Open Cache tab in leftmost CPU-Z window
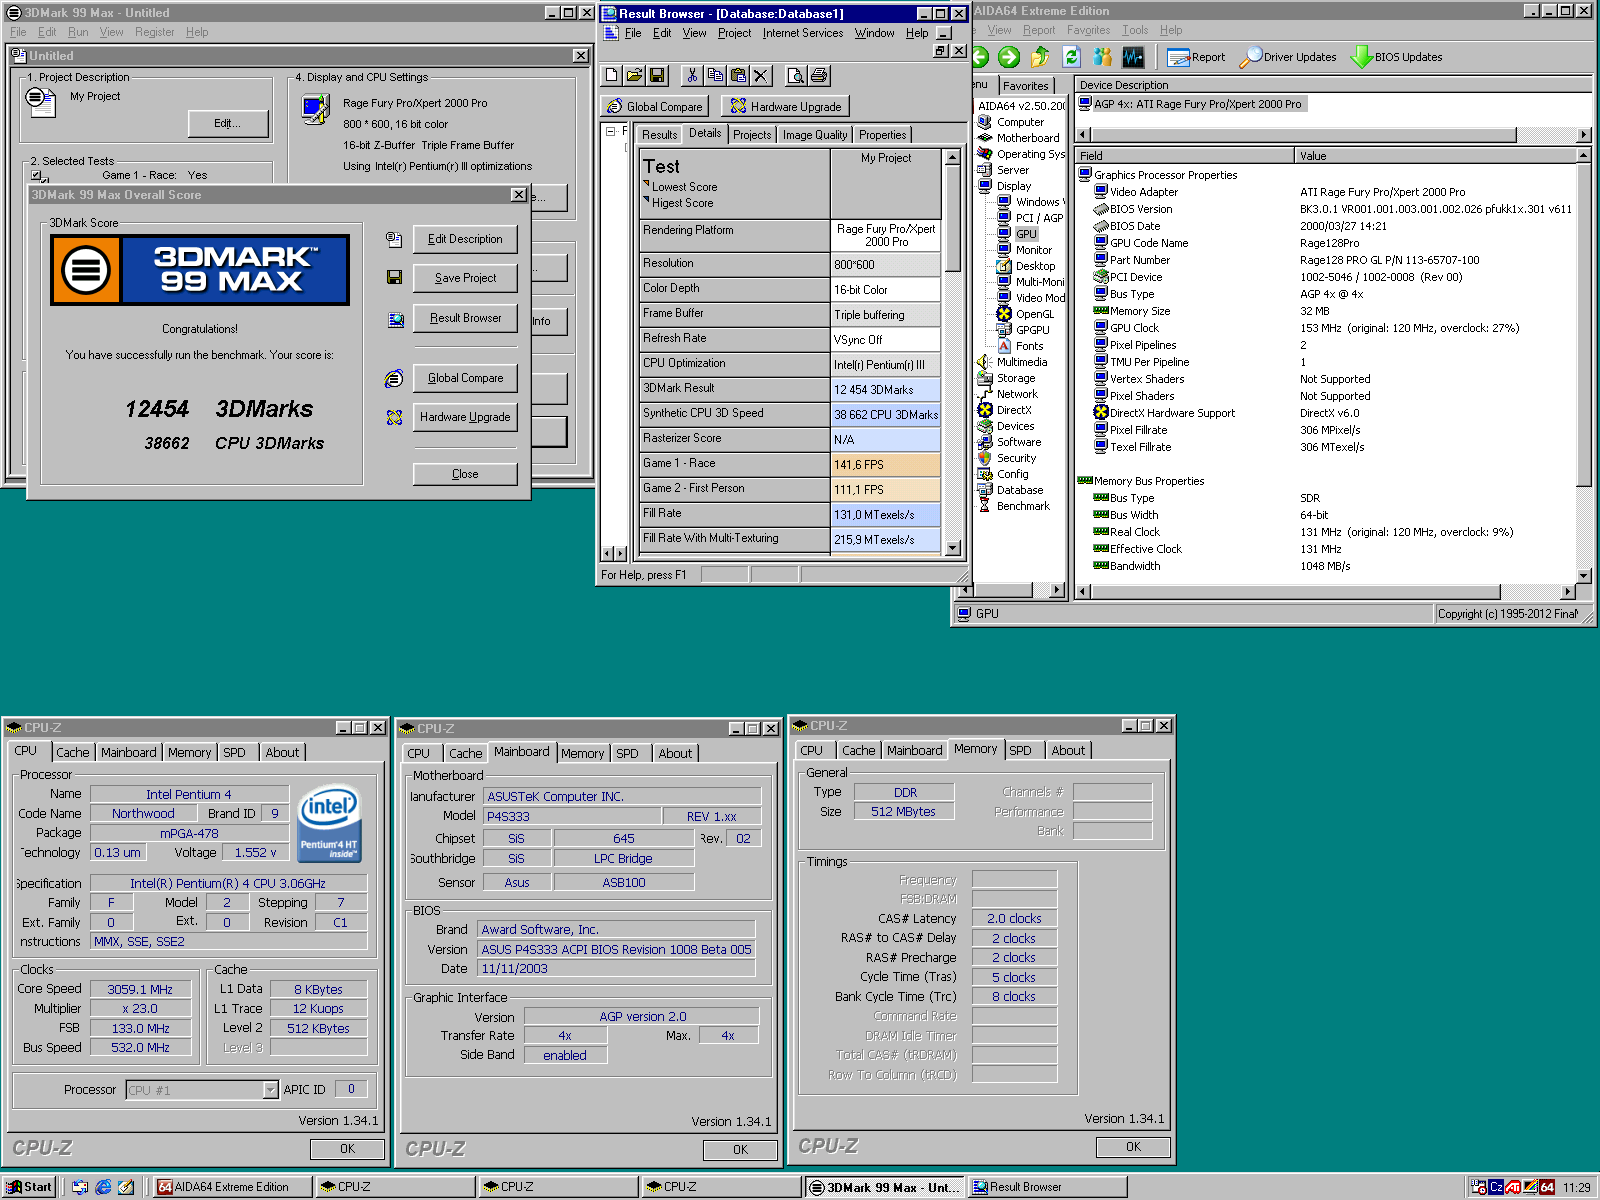The image size is (1600, 1200). (72, 753)
